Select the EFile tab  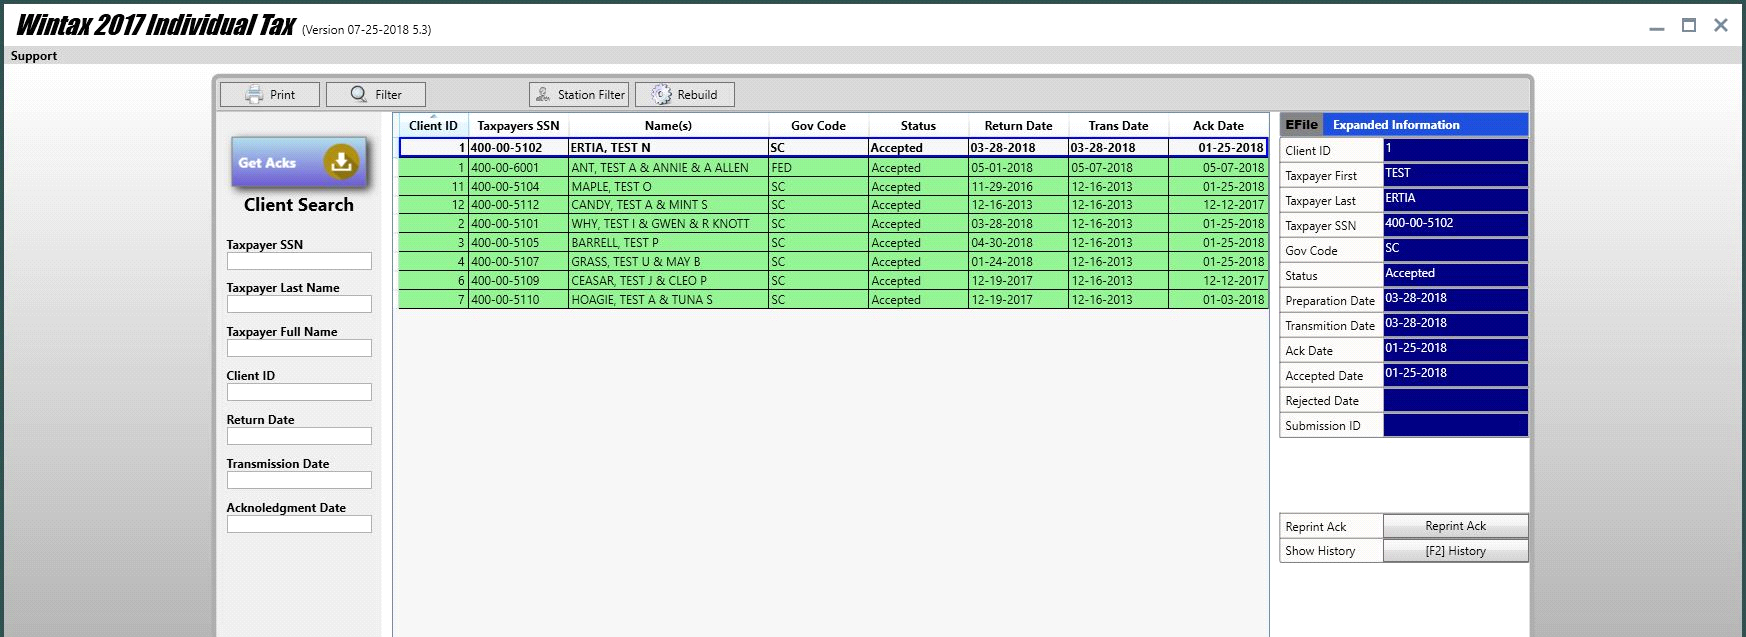(1301, 125)
